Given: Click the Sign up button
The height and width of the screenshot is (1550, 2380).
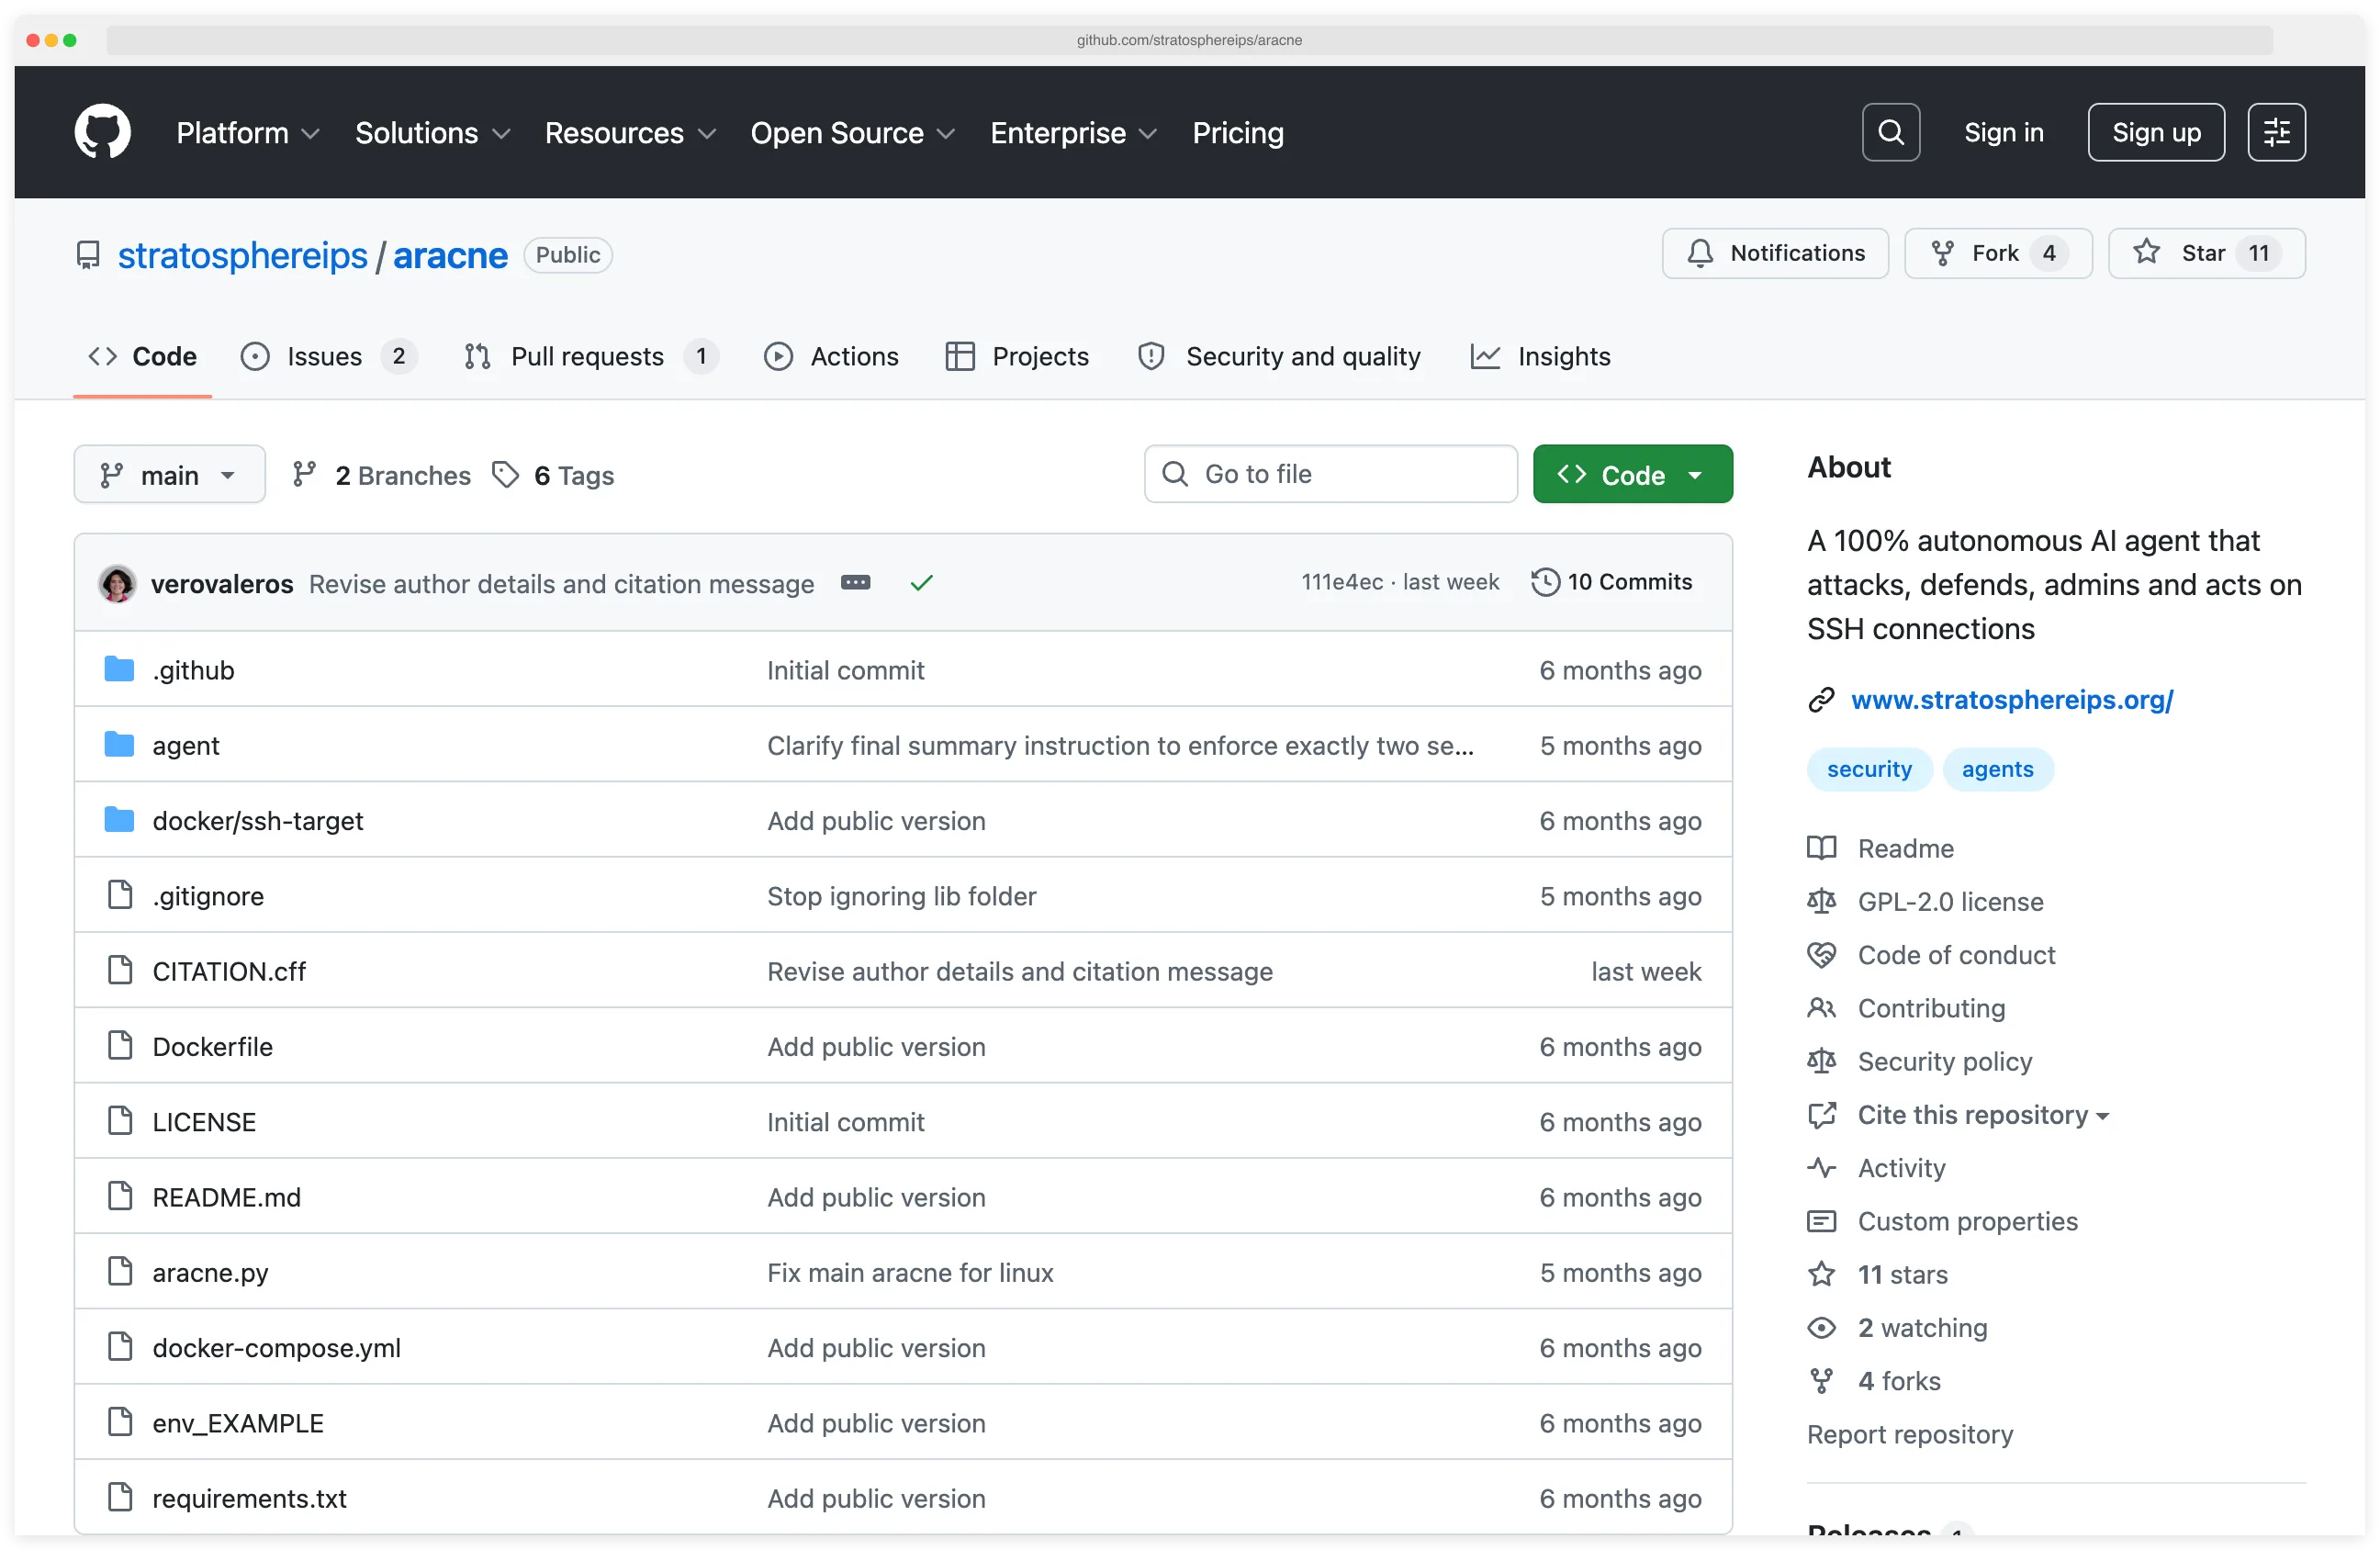Looking at the screenshot, I should [2155, 131].
